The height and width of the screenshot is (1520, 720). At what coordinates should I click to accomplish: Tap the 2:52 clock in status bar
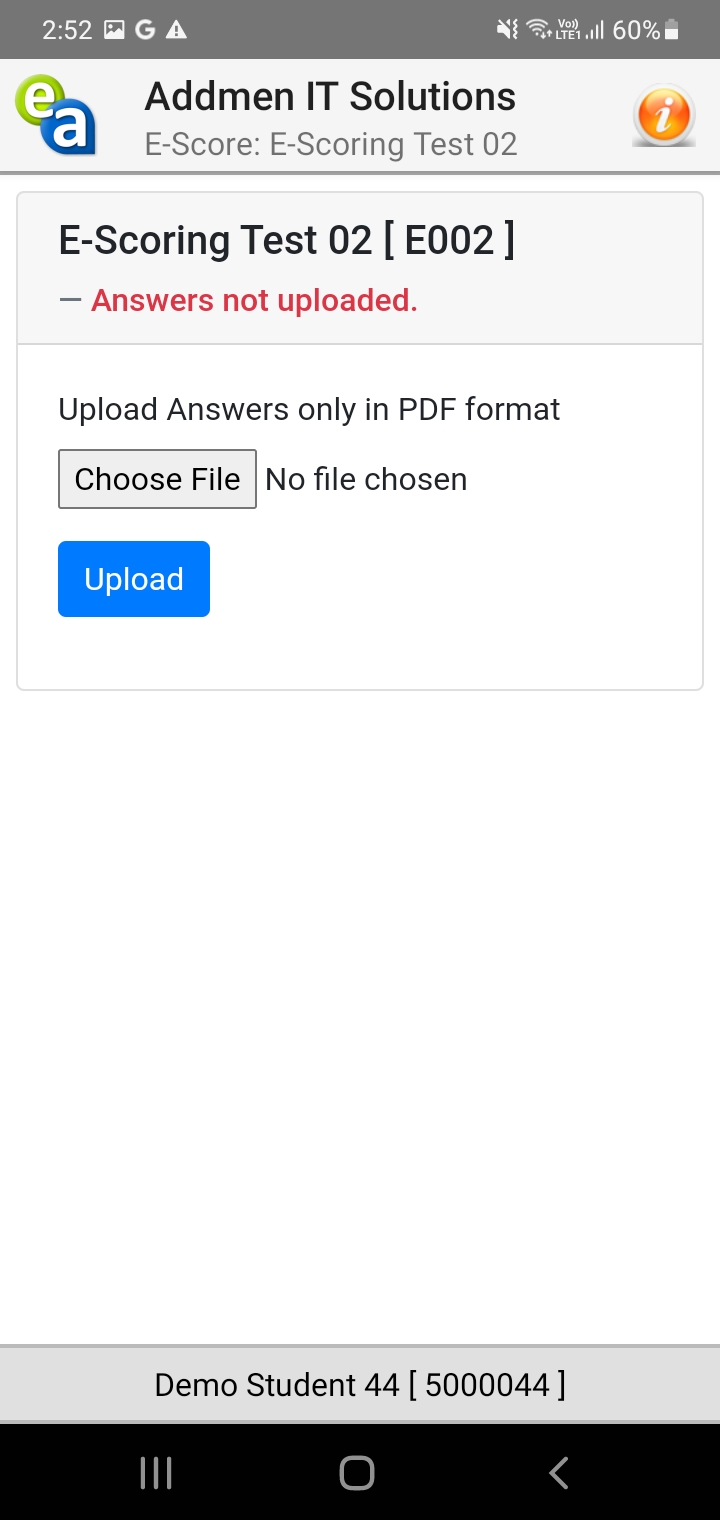67,30
